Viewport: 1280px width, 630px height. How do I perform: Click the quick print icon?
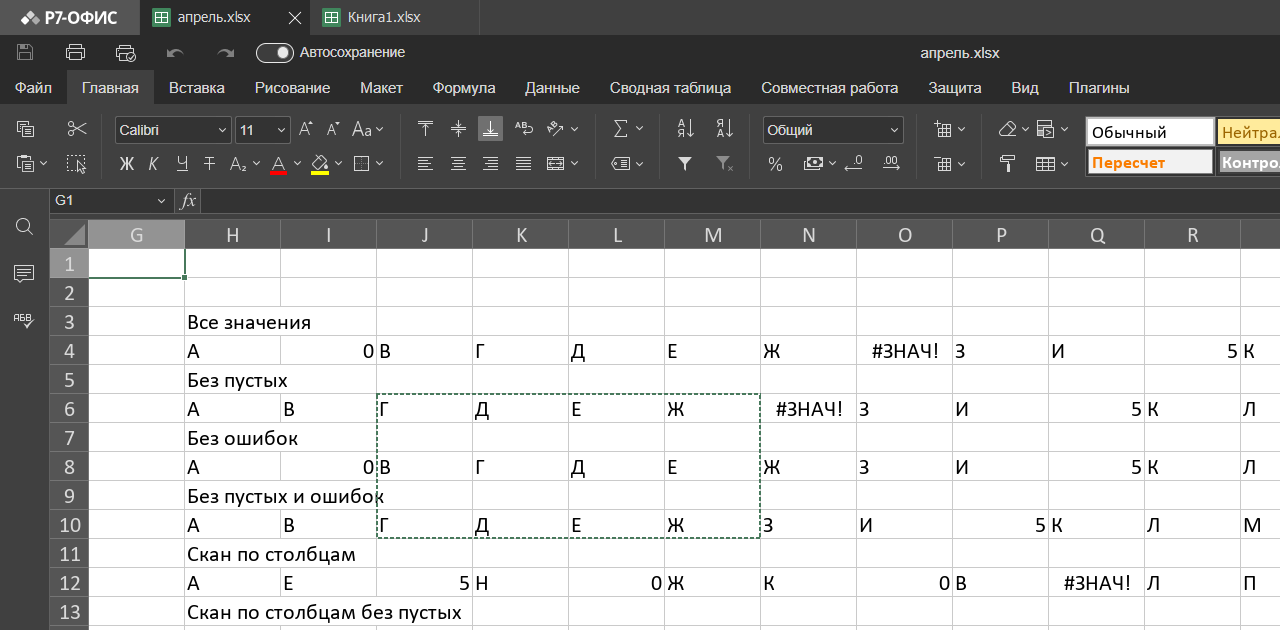tap(125, 53)
